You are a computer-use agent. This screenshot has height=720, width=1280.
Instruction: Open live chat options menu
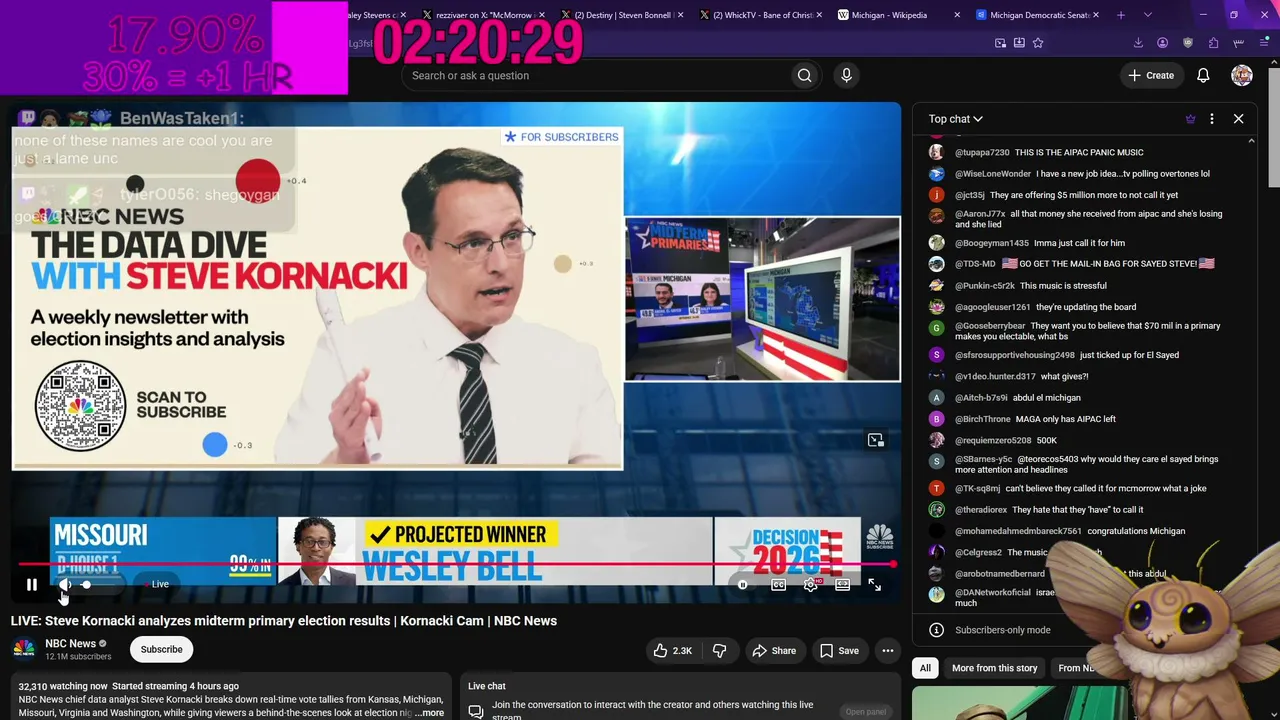[x=1212, y=119]
